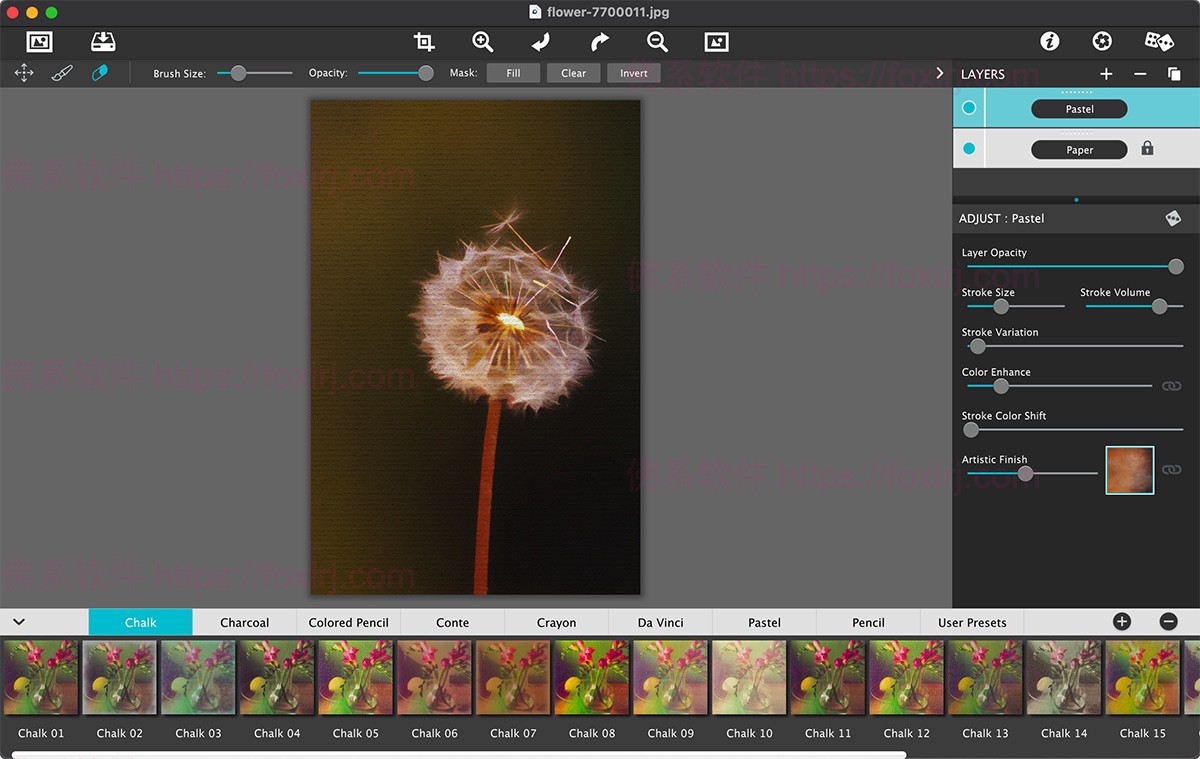Screen dimensions: 1200x759
Task: Click the Invert mask button
Action: click(633, 73)
